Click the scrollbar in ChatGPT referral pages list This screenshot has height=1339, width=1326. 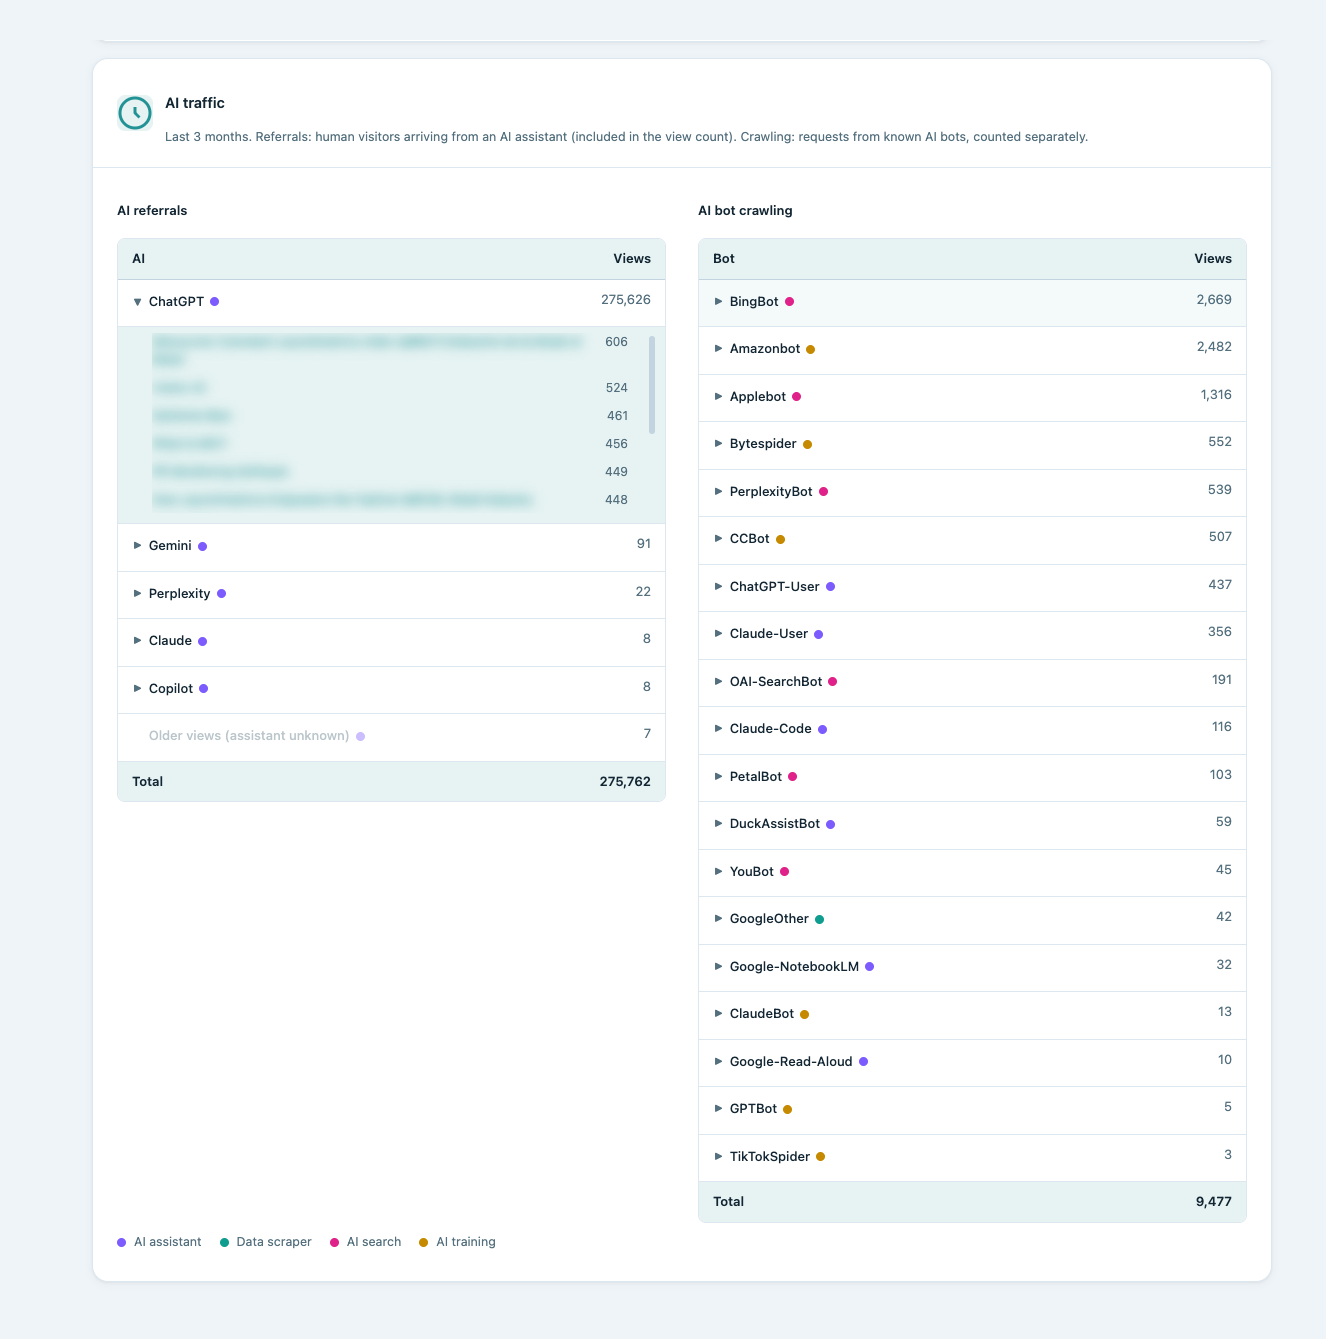[652, 385]
